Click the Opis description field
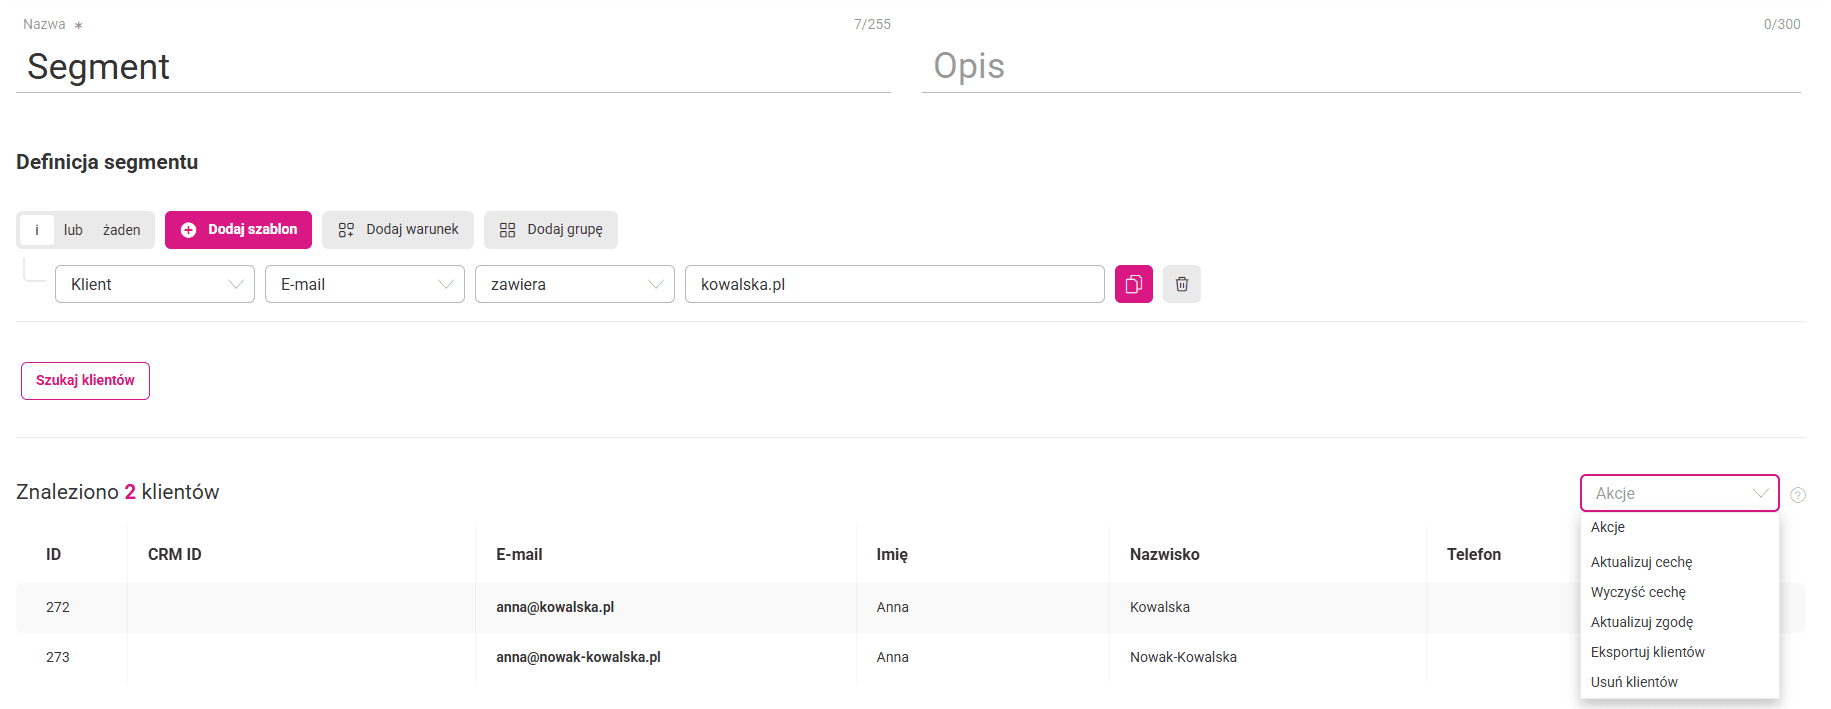 click(1360, 66)
